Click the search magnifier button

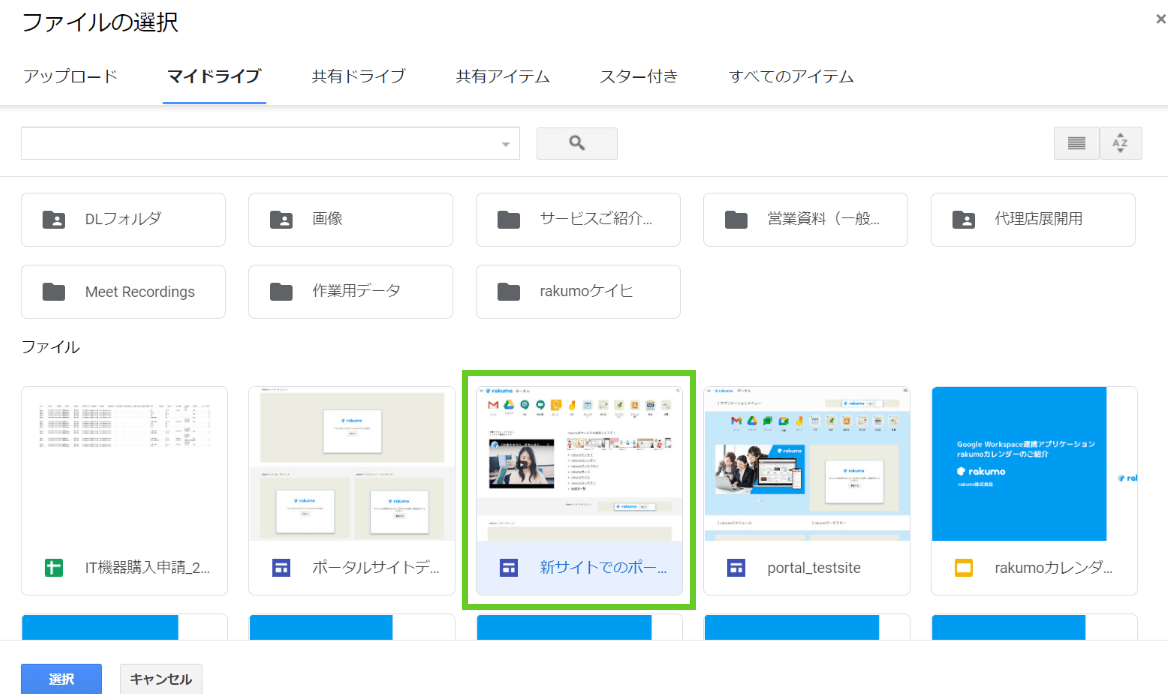[577, 143]
